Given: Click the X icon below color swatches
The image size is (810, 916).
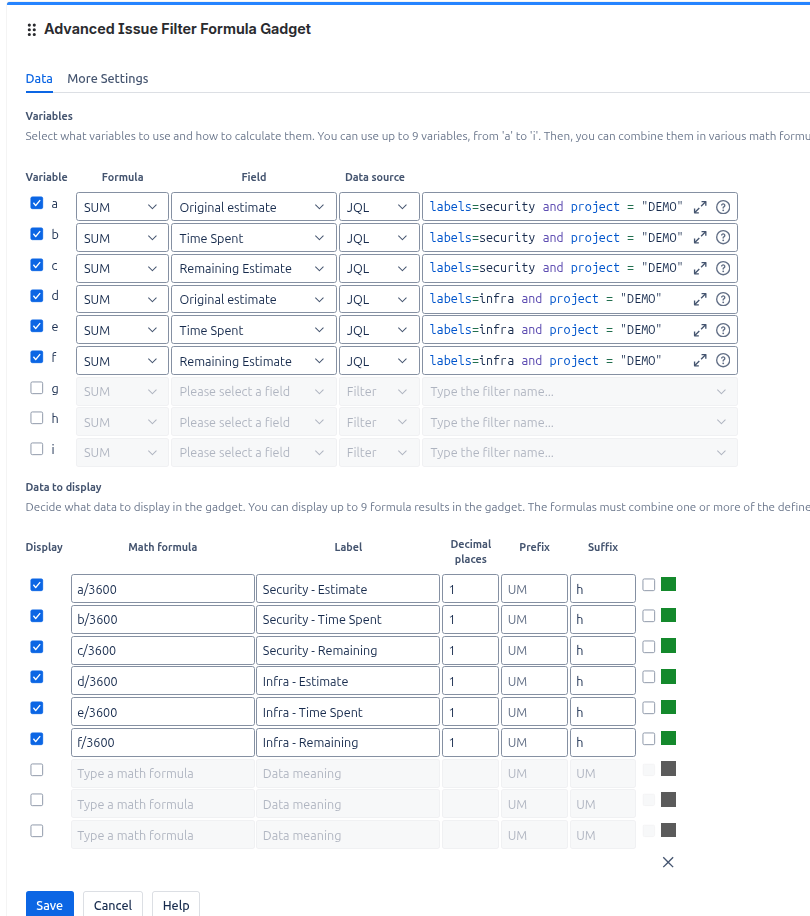Looking at the screenshot, I should pyautogui.click(x=668, y=862).
